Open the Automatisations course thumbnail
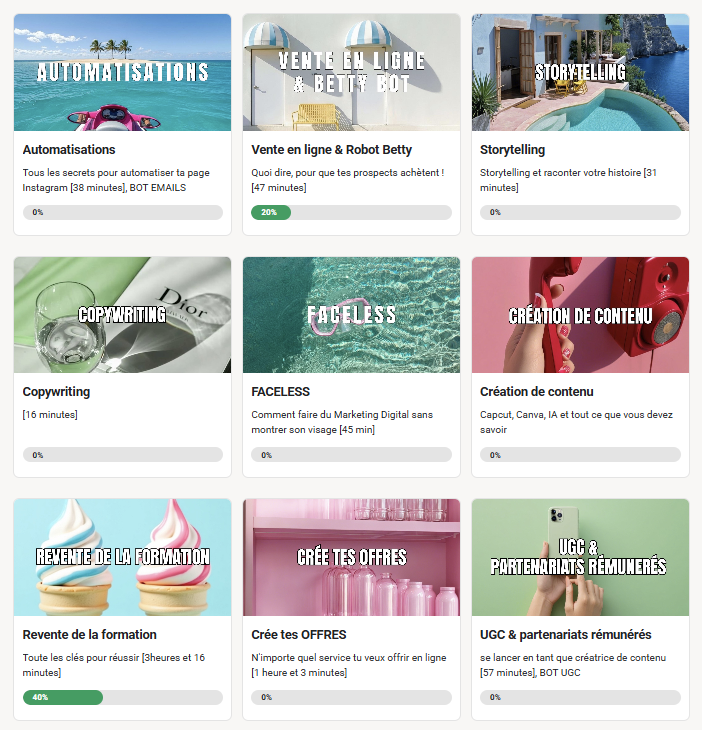702x730 pixels. [122, 72]
